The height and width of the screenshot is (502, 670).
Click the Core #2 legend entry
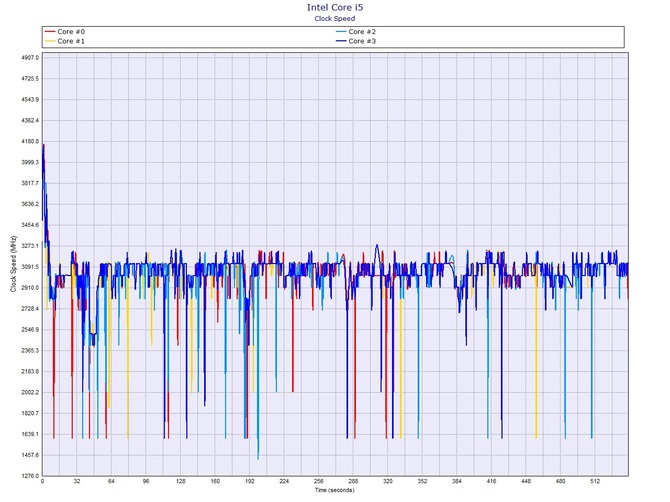coord(356,32)
